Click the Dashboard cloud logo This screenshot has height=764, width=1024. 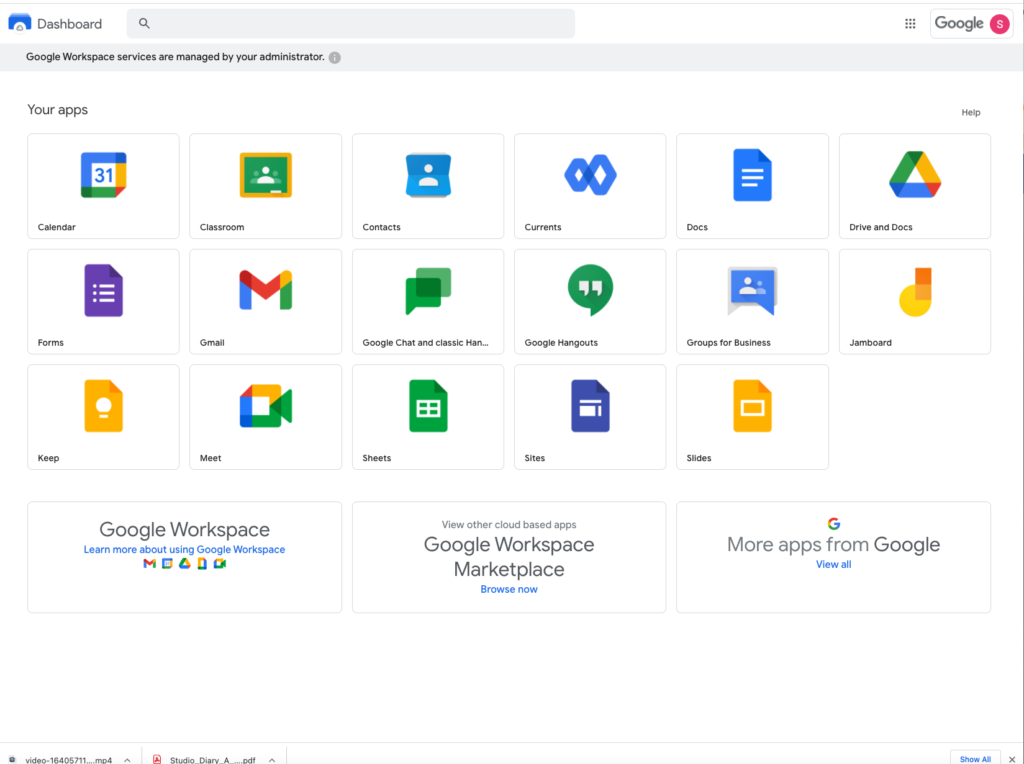pos(20,23)
